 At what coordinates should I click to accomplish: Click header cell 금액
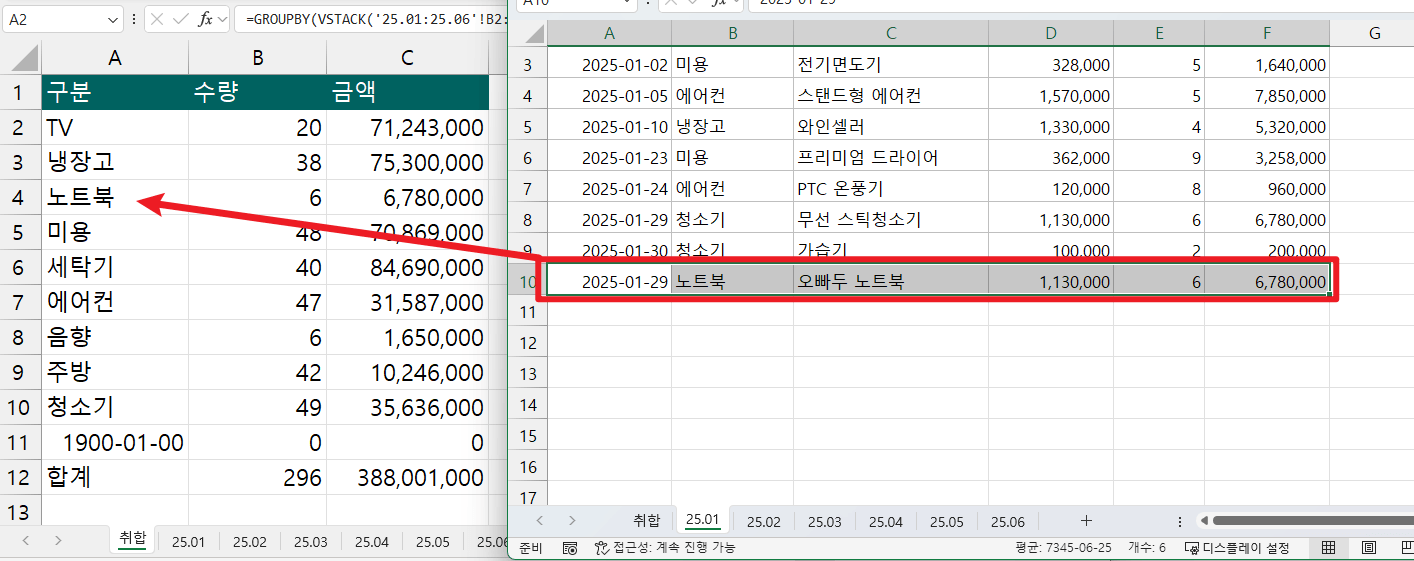coord(407,93)
